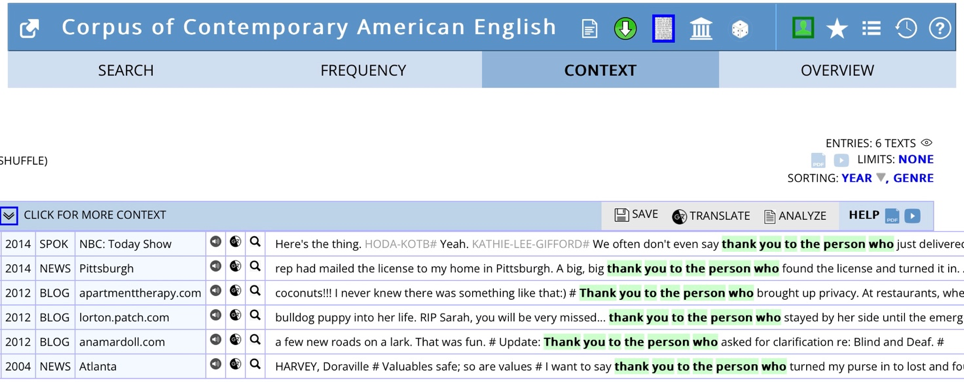Click the HELP label in toolbar
The width and height of the screenshot is (964, 382).
pyautogui.click(x=864, y=215)
